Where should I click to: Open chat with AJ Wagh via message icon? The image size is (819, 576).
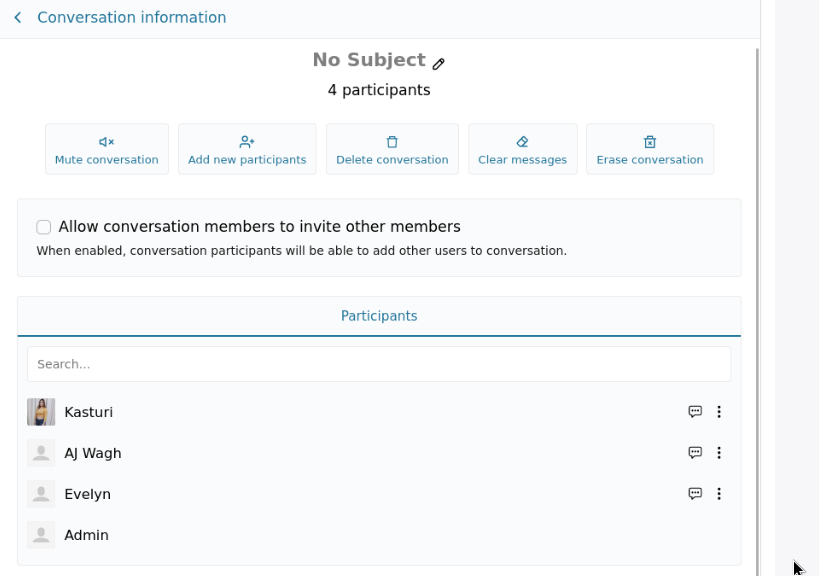[695, 452]
